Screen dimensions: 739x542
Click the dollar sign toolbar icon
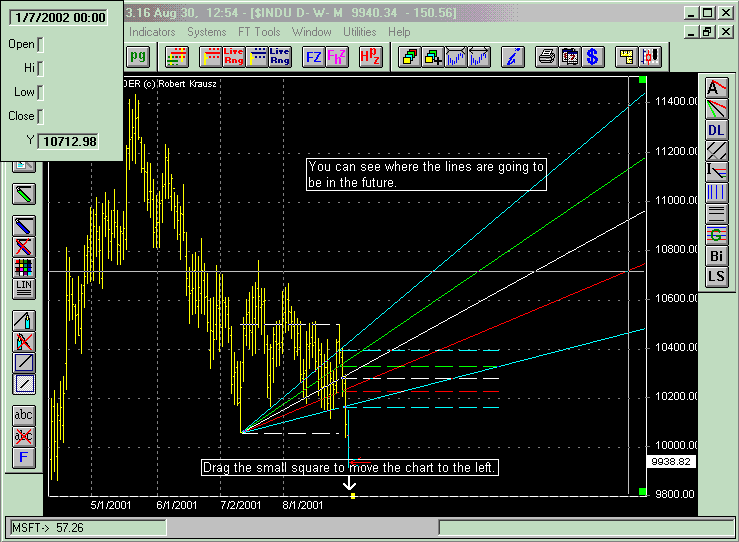tap(593, 56)
